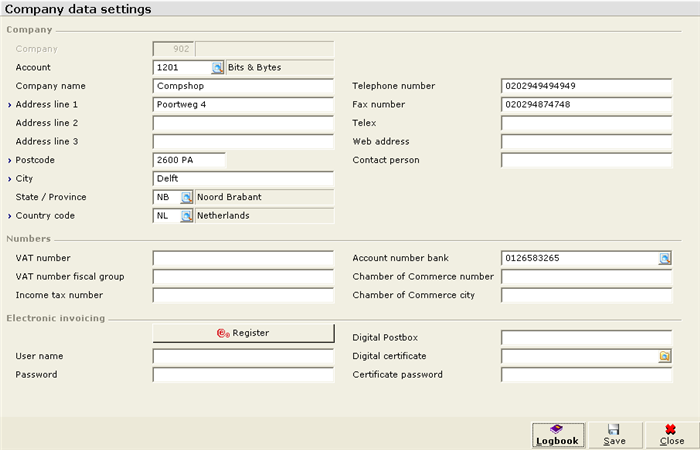
Task: Select the Company name field
Action: click(x=243, y=86)
